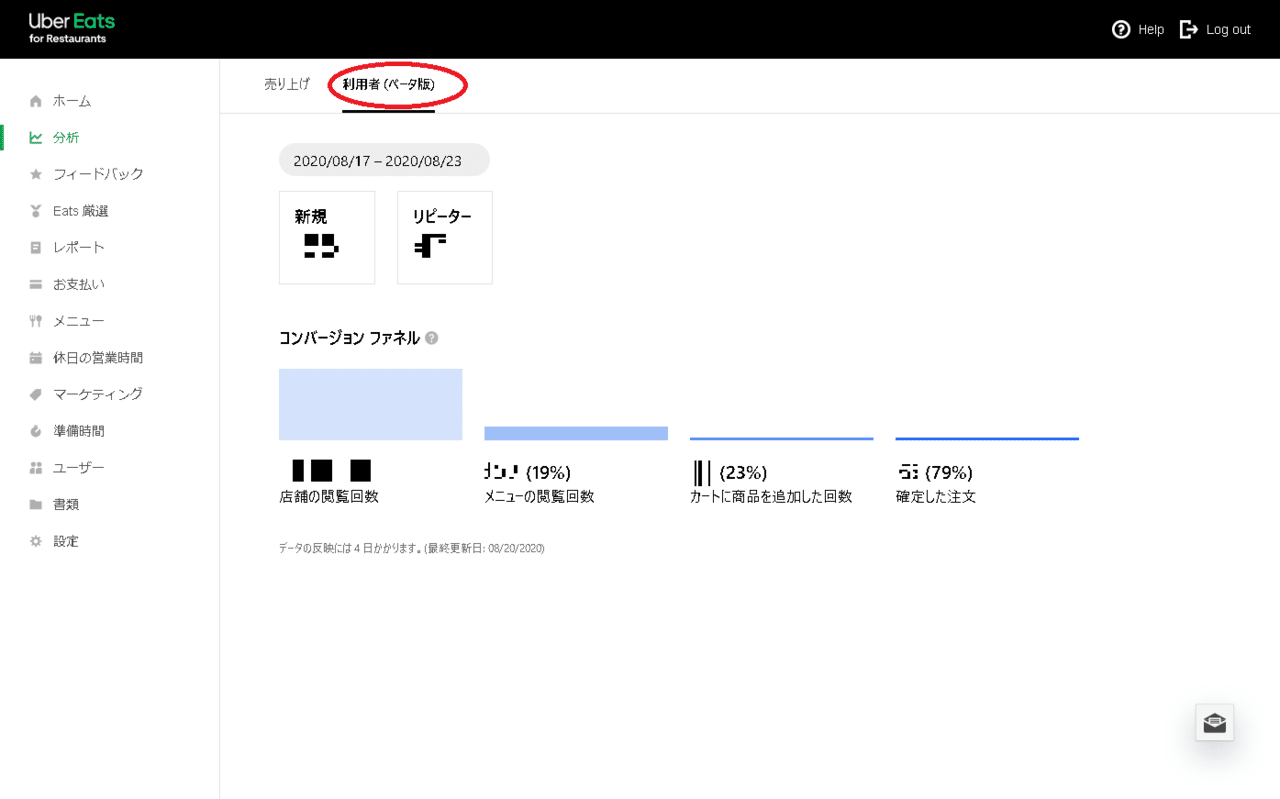Click the star icon beside フィードバック

pyautogui.click(x=36, y=174)
